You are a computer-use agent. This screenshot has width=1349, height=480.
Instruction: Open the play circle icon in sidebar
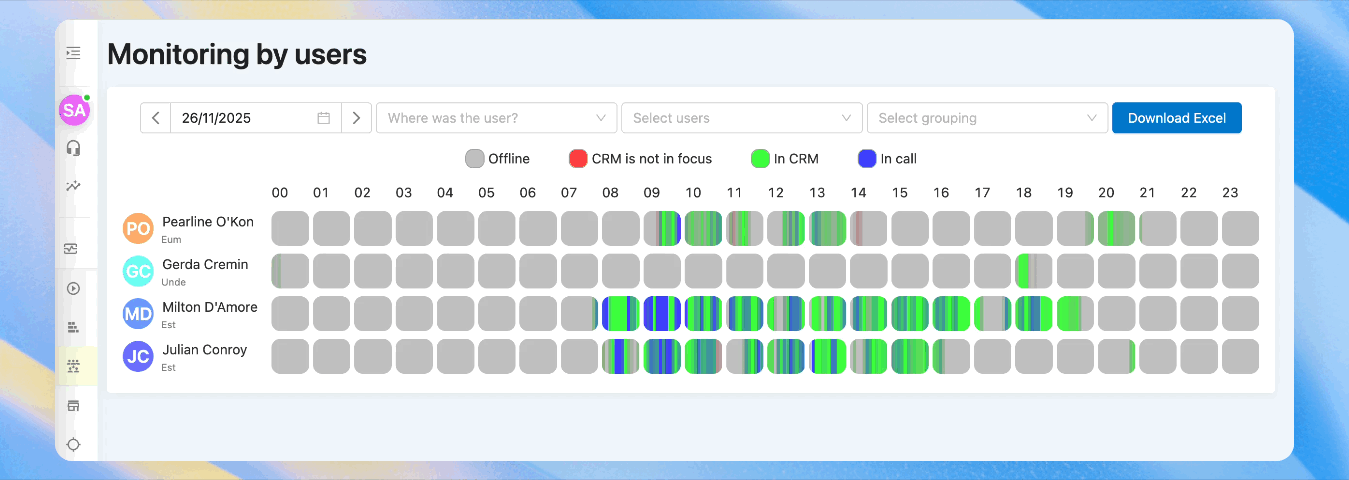73,289
